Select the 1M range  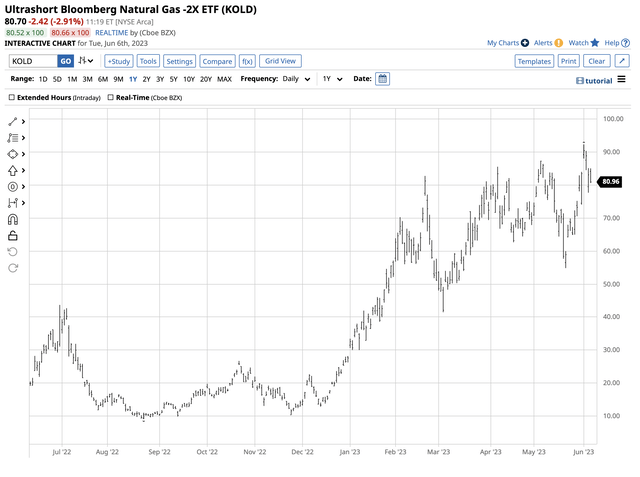(x=72, y=79)
